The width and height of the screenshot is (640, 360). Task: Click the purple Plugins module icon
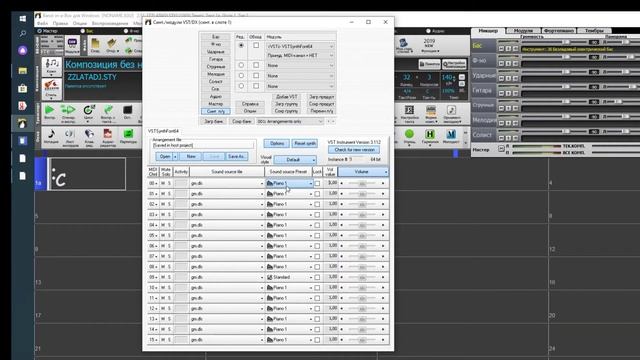72,43
